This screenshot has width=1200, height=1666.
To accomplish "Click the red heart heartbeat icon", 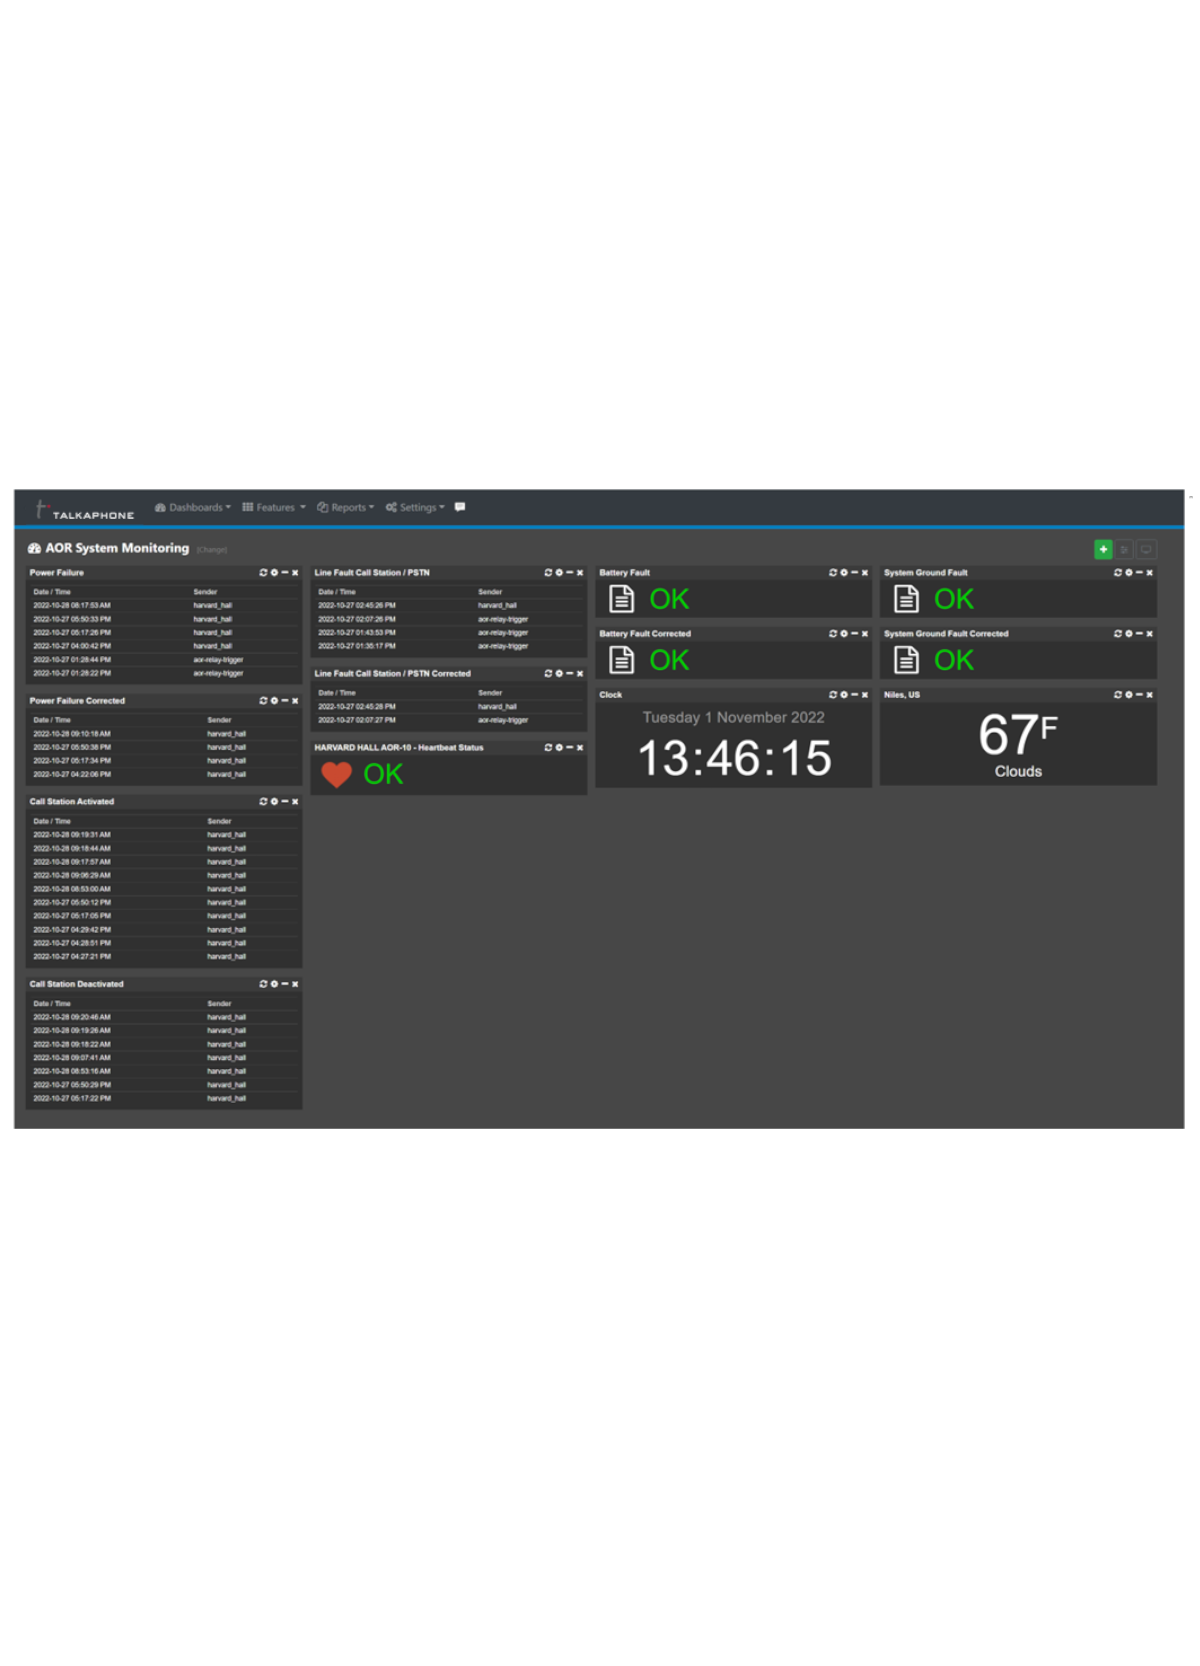I will coord(337,775).
